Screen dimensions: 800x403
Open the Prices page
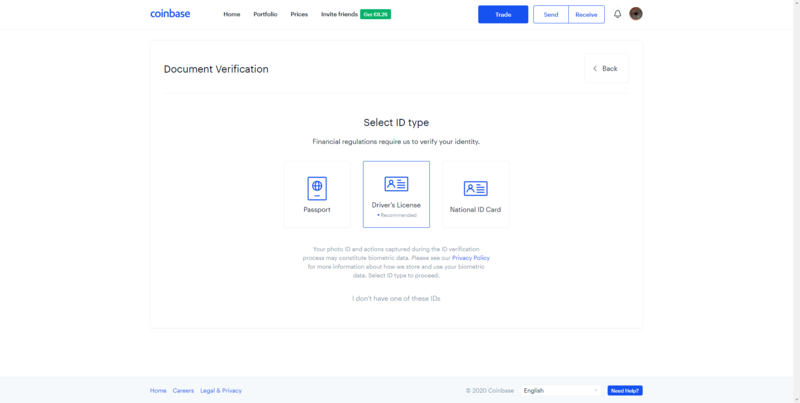299,14
